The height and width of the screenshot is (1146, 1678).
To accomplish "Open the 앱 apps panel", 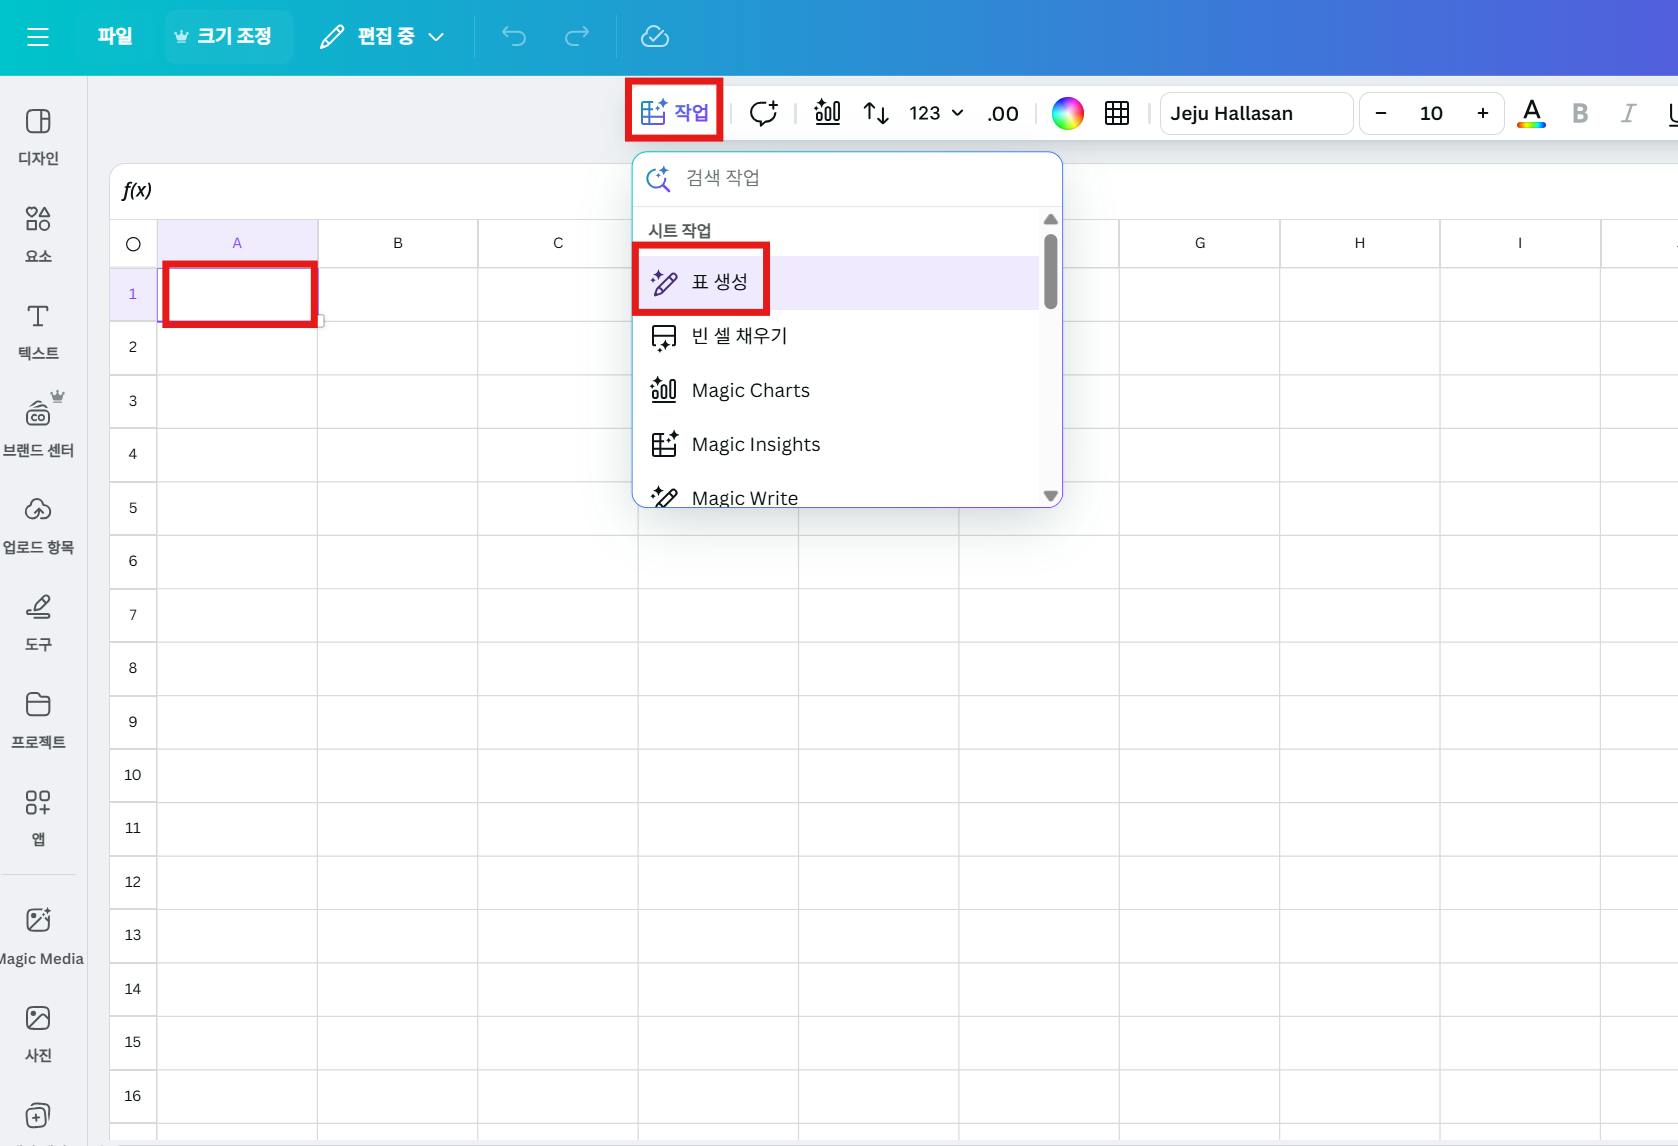I will point(38,816).
